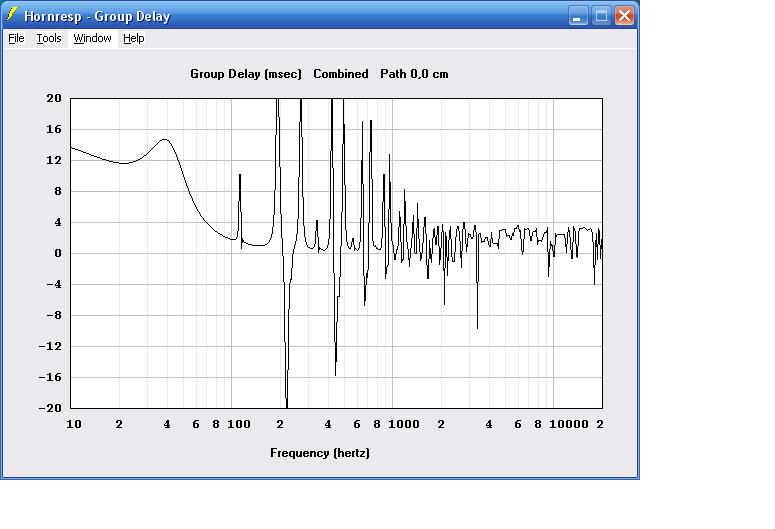
Task: Click the 'Combined' label above chart
Action: point(341,74)
